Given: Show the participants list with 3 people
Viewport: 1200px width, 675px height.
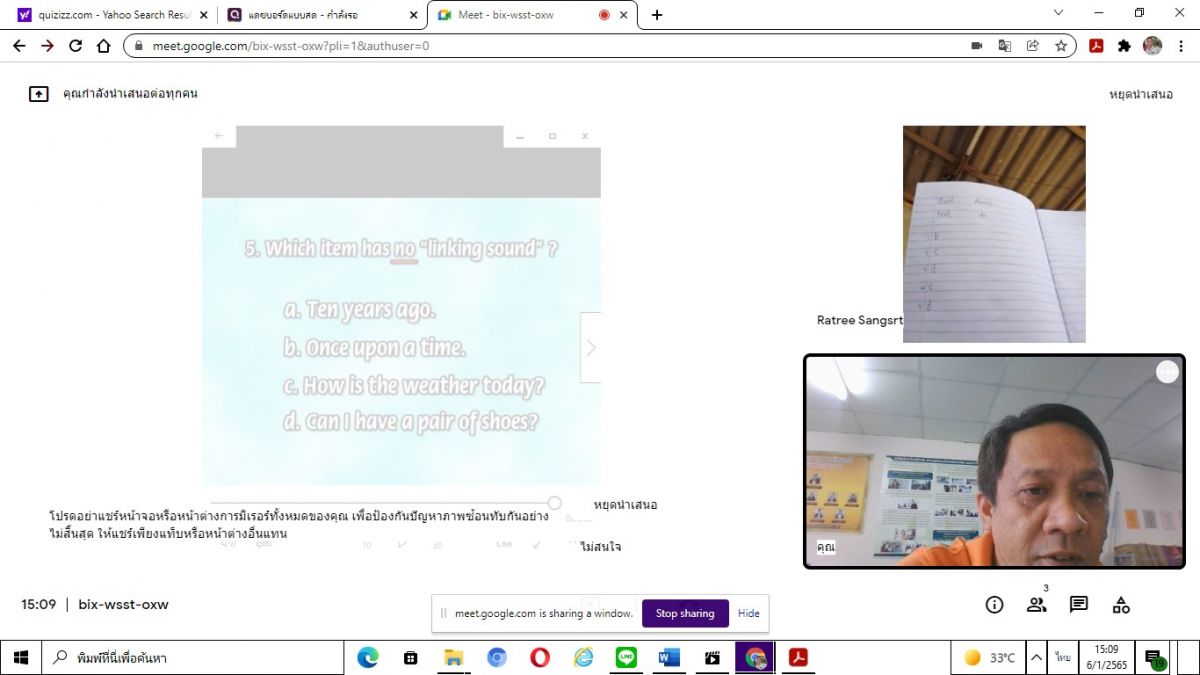Looking at the screenshot, I should tap(1036, 605).
